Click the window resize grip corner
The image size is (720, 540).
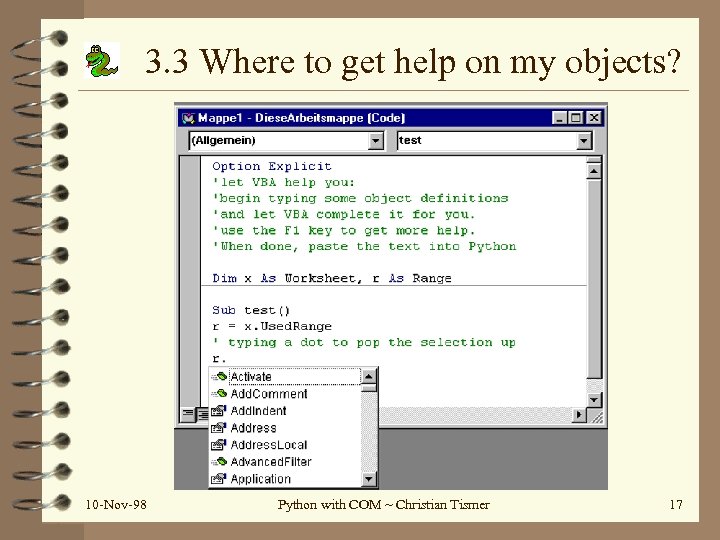click(596, 416)
